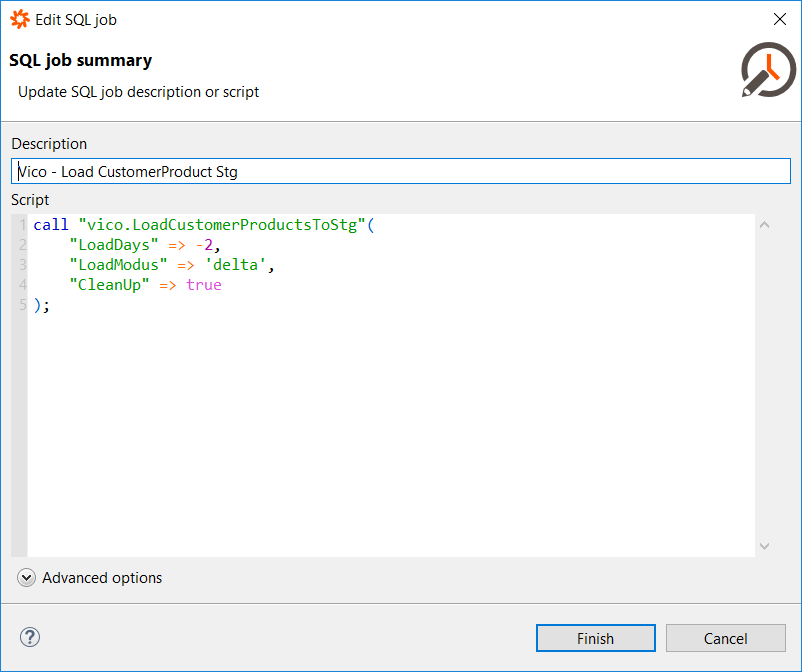Expand Advanced options section
The width and height of the screenshot is (802, 672).
point(26,578)
